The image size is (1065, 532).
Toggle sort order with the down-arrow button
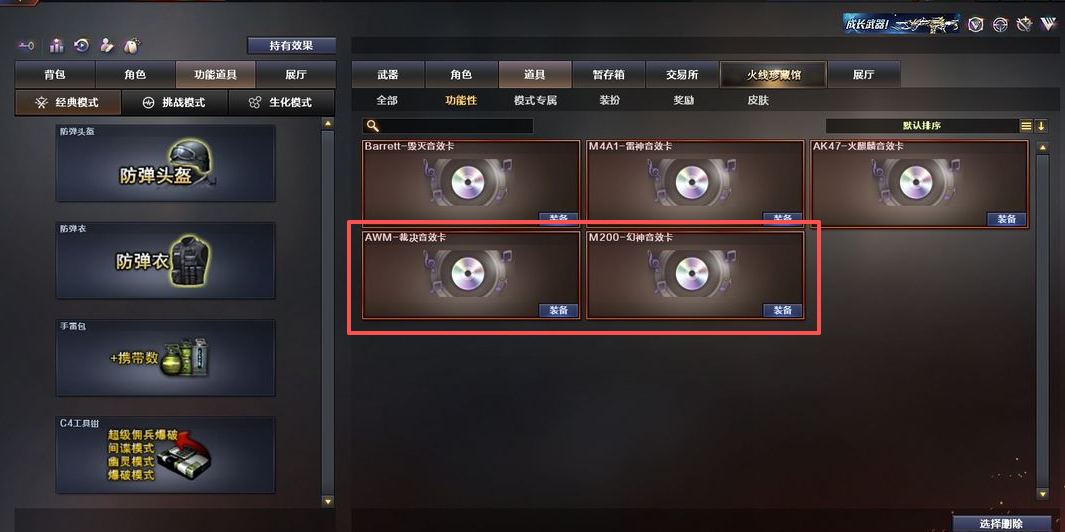(1041, 126)
